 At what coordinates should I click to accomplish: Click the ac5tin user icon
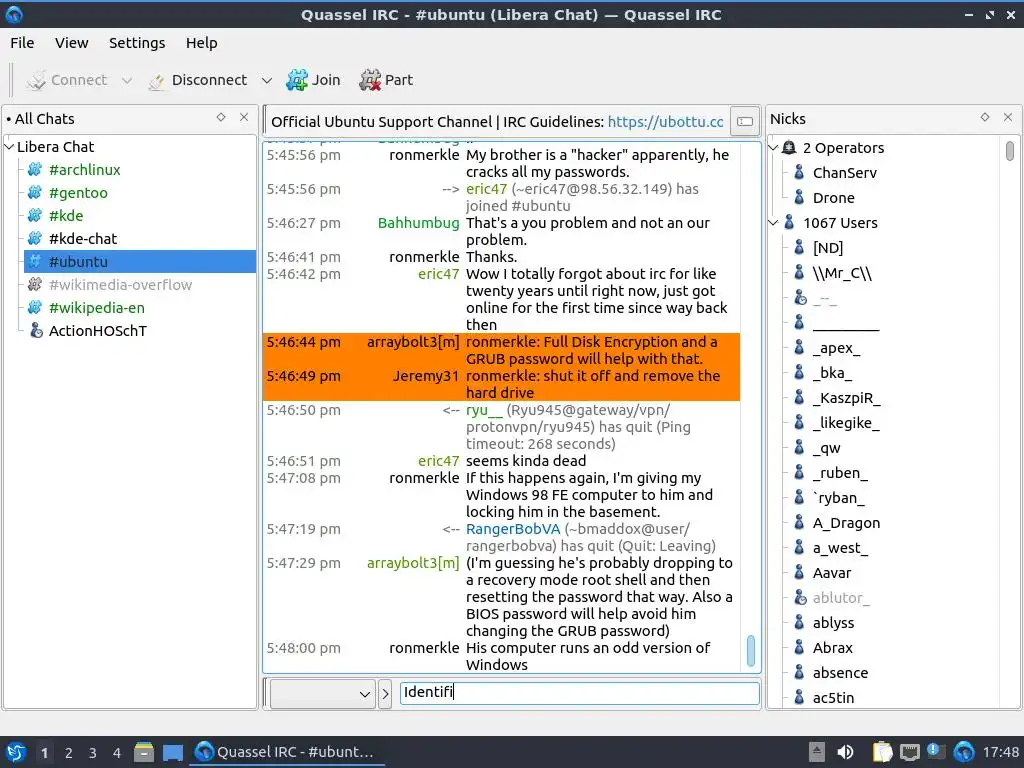tap(799, 697)
